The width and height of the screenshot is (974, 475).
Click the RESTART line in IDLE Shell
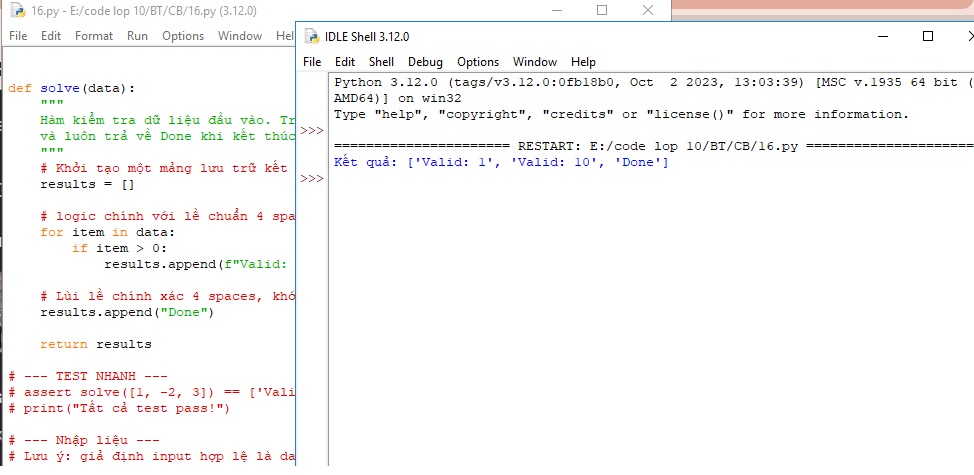[653, 147]
